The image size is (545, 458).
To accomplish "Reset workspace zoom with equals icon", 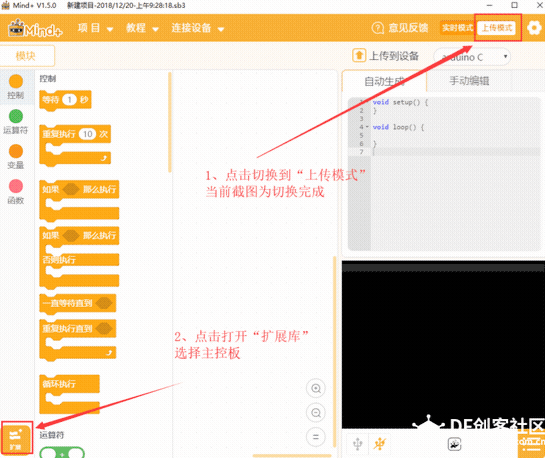I will click(x=316, y=437).
